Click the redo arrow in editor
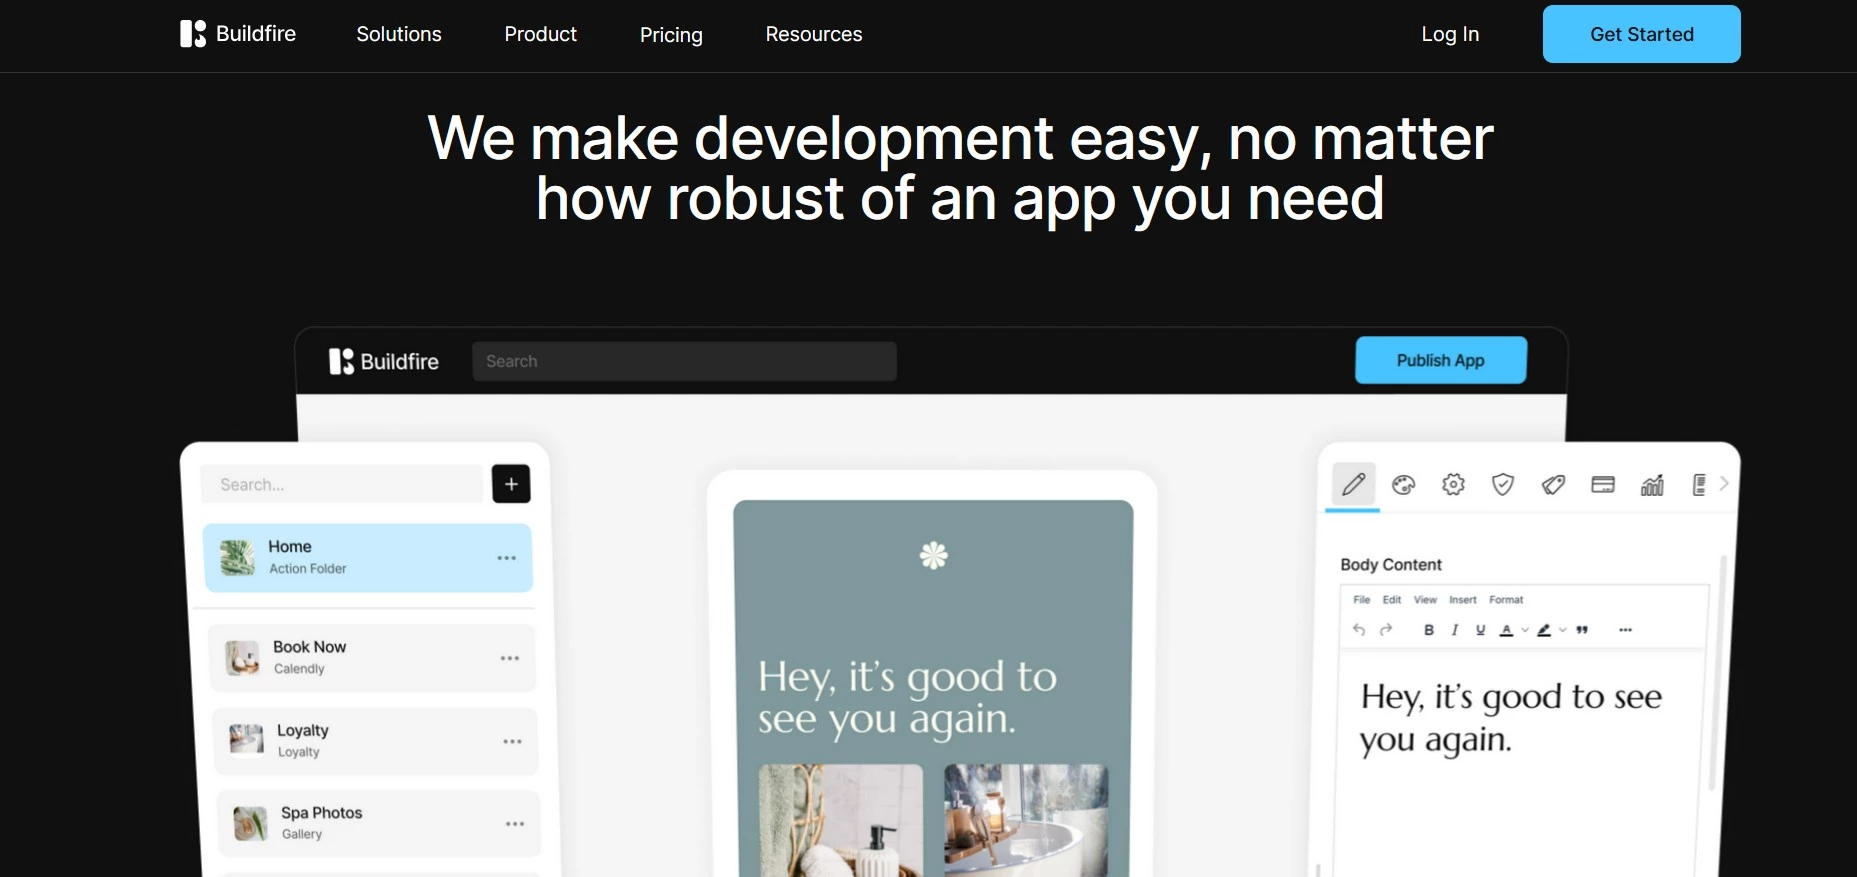 point(1386,630)
